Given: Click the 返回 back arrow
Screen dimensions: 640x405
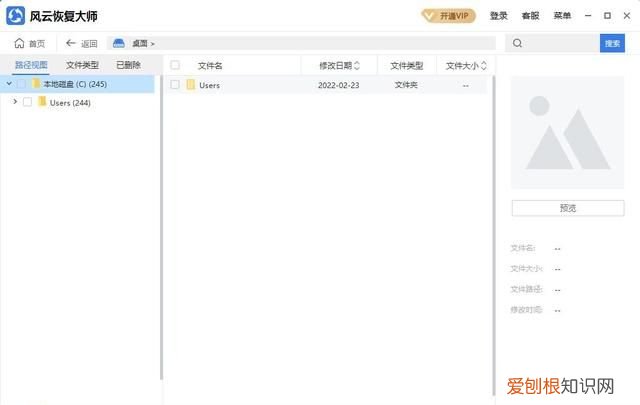Looking at the screenshot, I should tap(71, 43).
